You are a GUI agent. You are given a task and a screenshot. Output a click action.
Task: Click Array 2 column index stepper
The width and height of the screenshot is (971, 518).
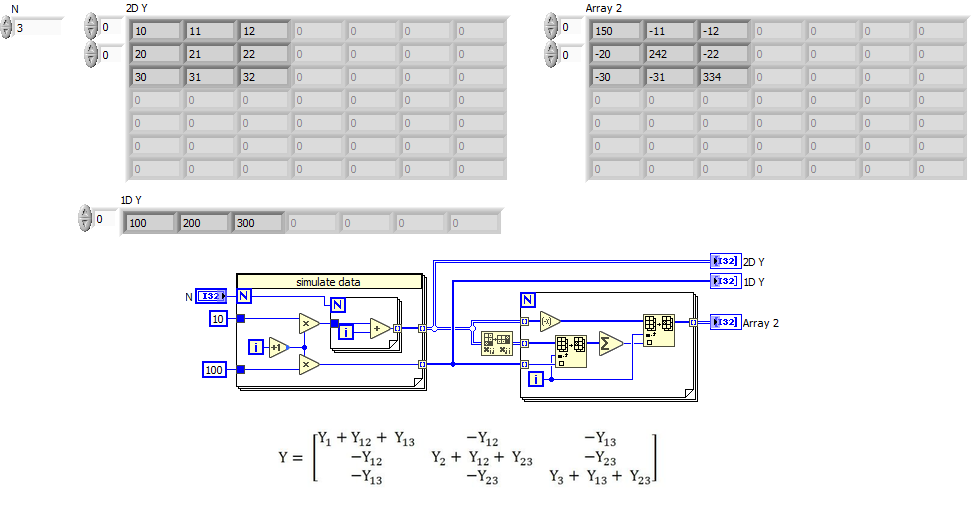tap(551, 55)
